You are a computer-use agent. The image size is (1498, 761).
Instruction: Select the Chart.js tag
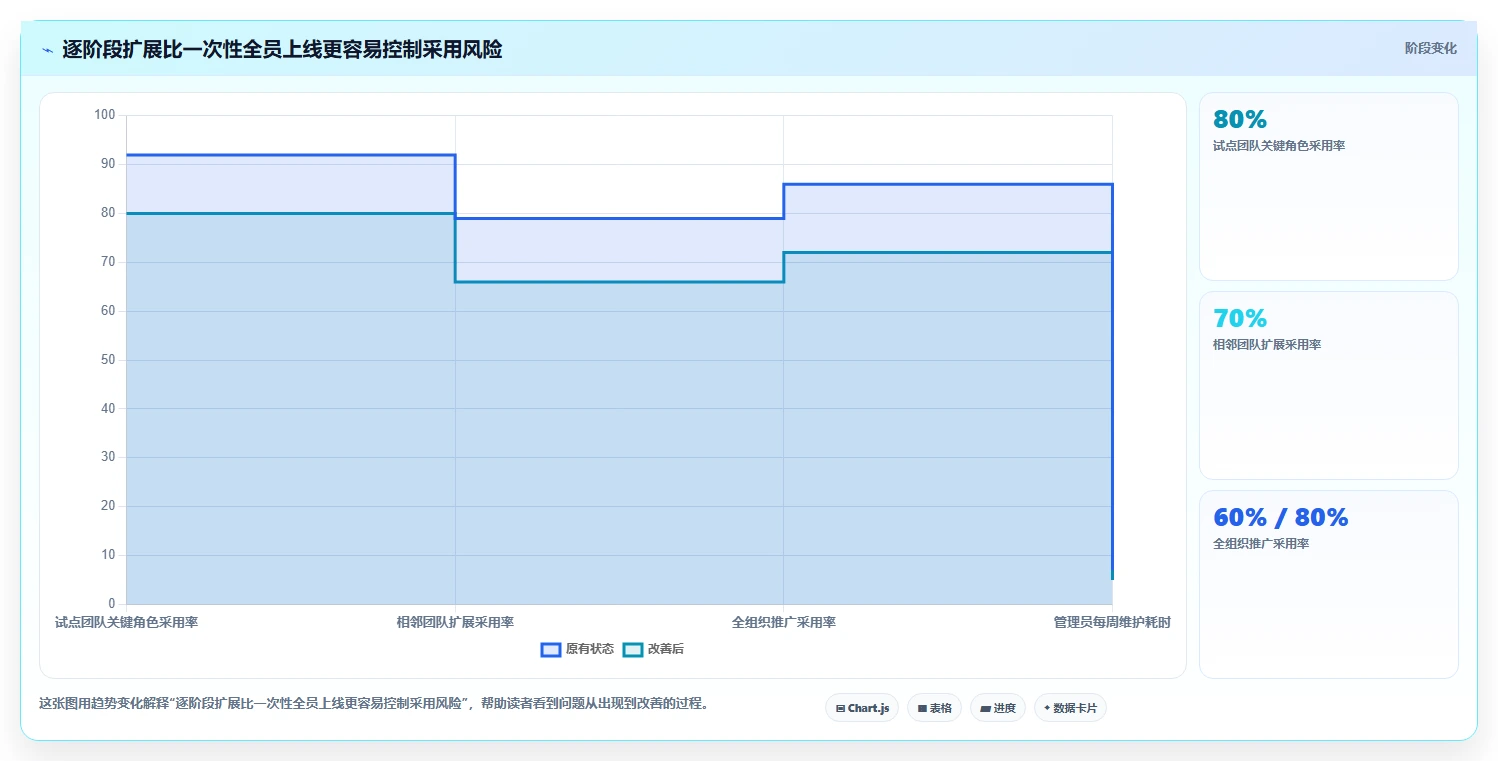(x=862, y=708)
